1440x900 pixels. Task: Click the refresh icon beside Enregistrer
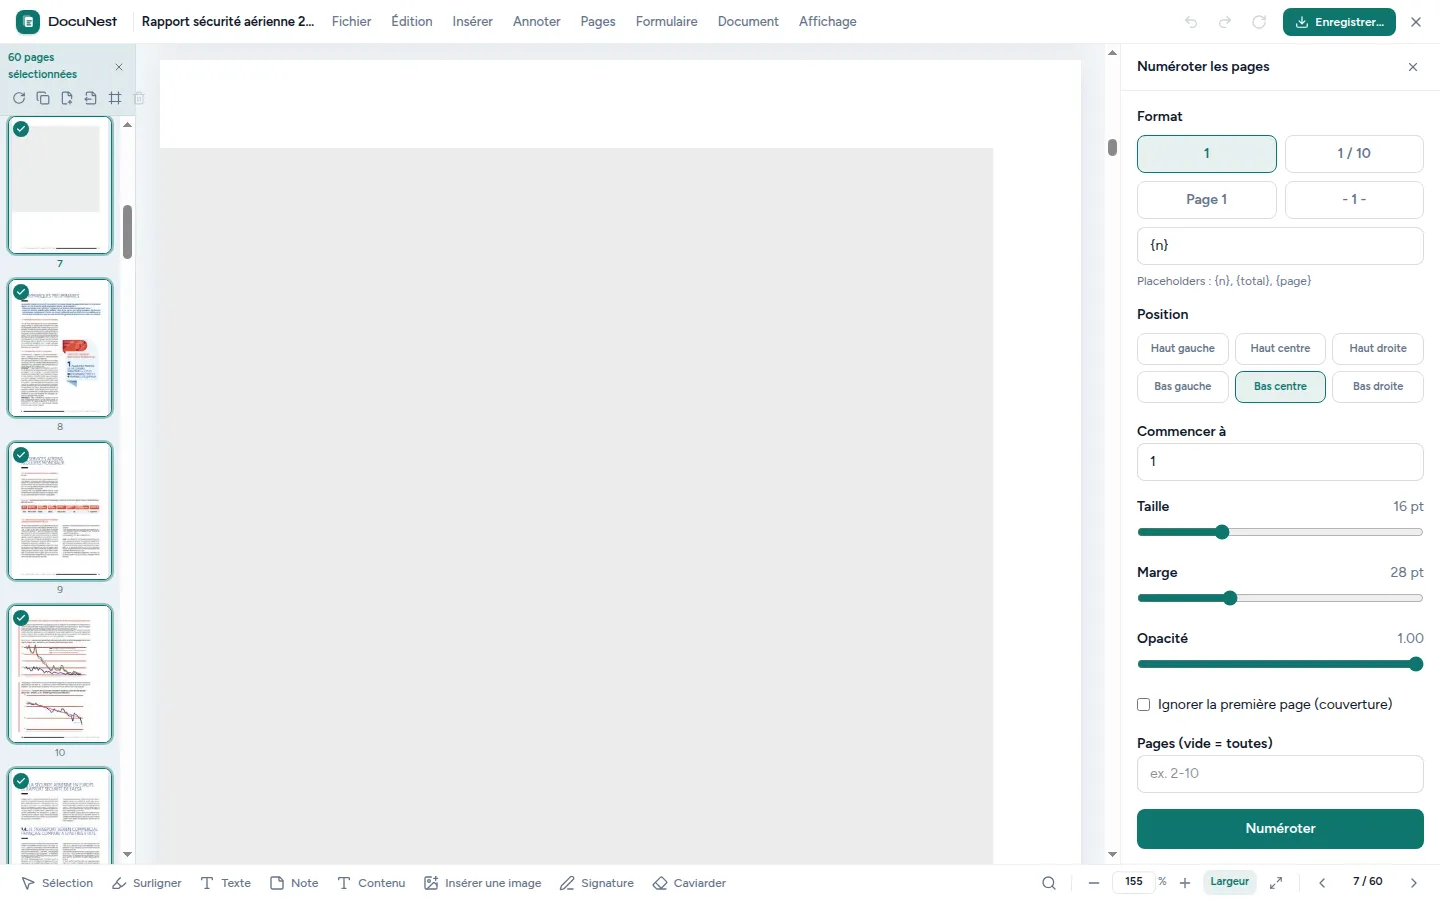coord(1259,22)
